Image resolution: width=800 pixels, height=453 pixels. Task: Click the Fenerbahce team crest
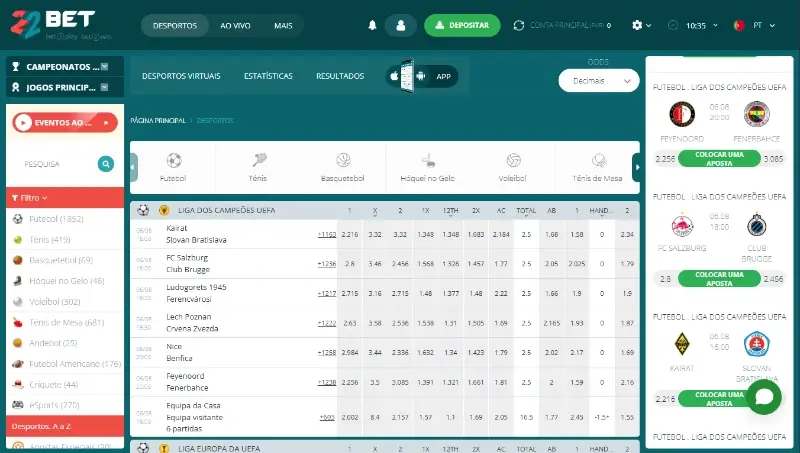[757, 114]
